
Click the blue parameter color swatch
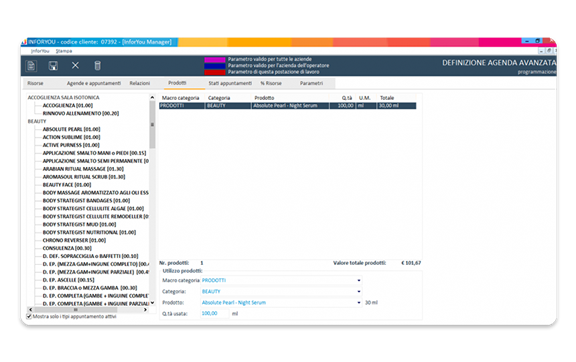pyautogui.click(x=215, y=66)
